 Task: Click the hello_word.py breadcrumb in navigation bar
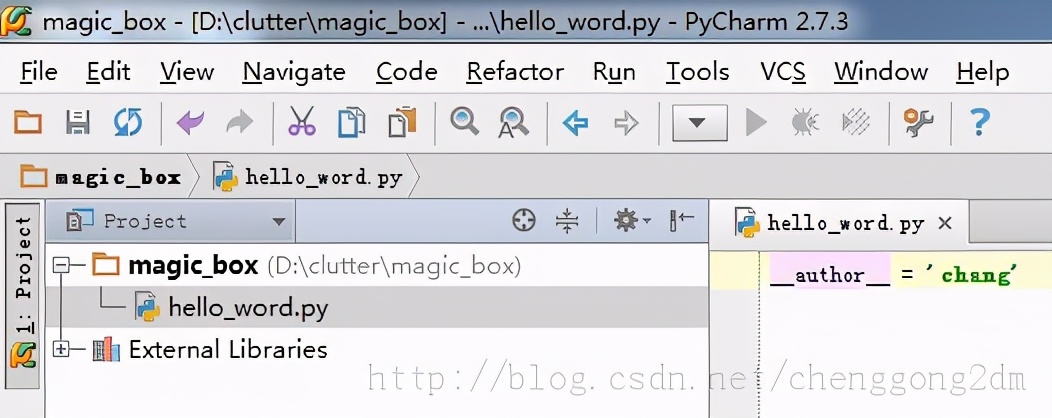[308, 177]
